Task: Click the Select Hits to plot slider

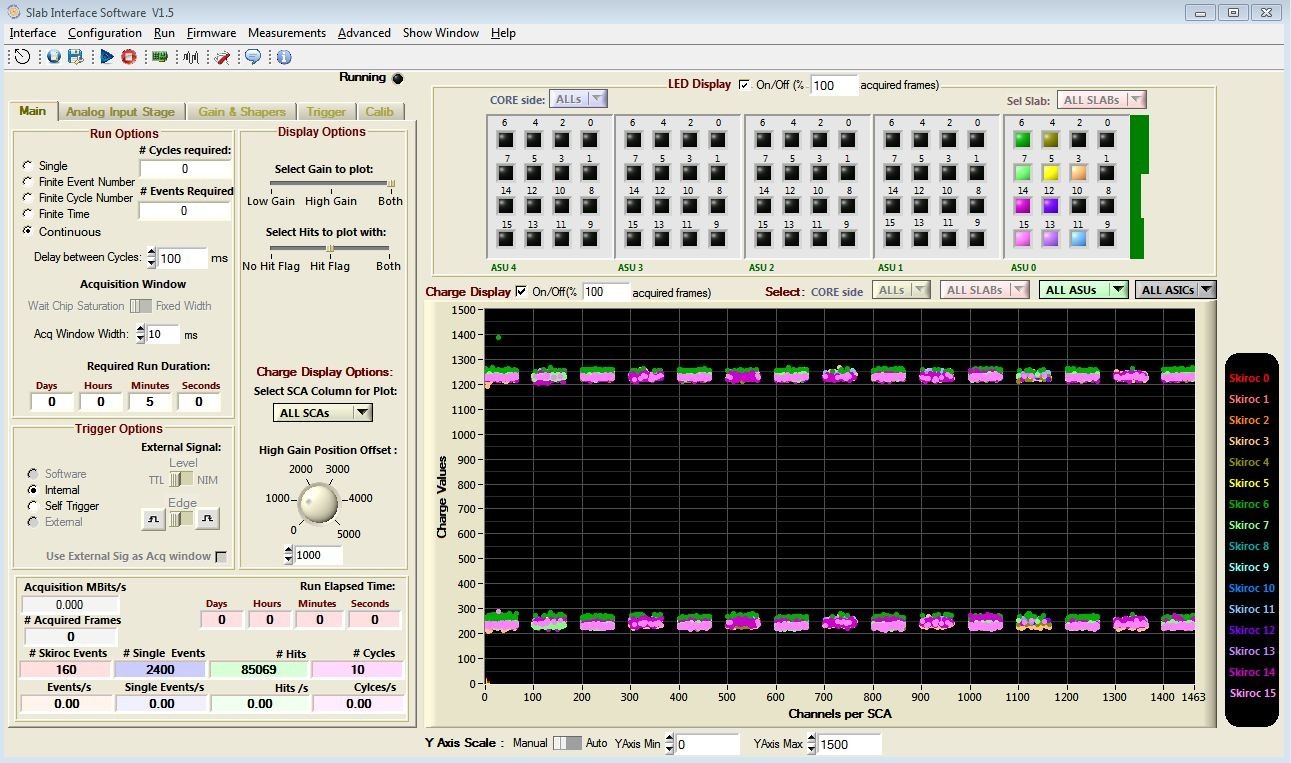Action: [x=330, y=249]
